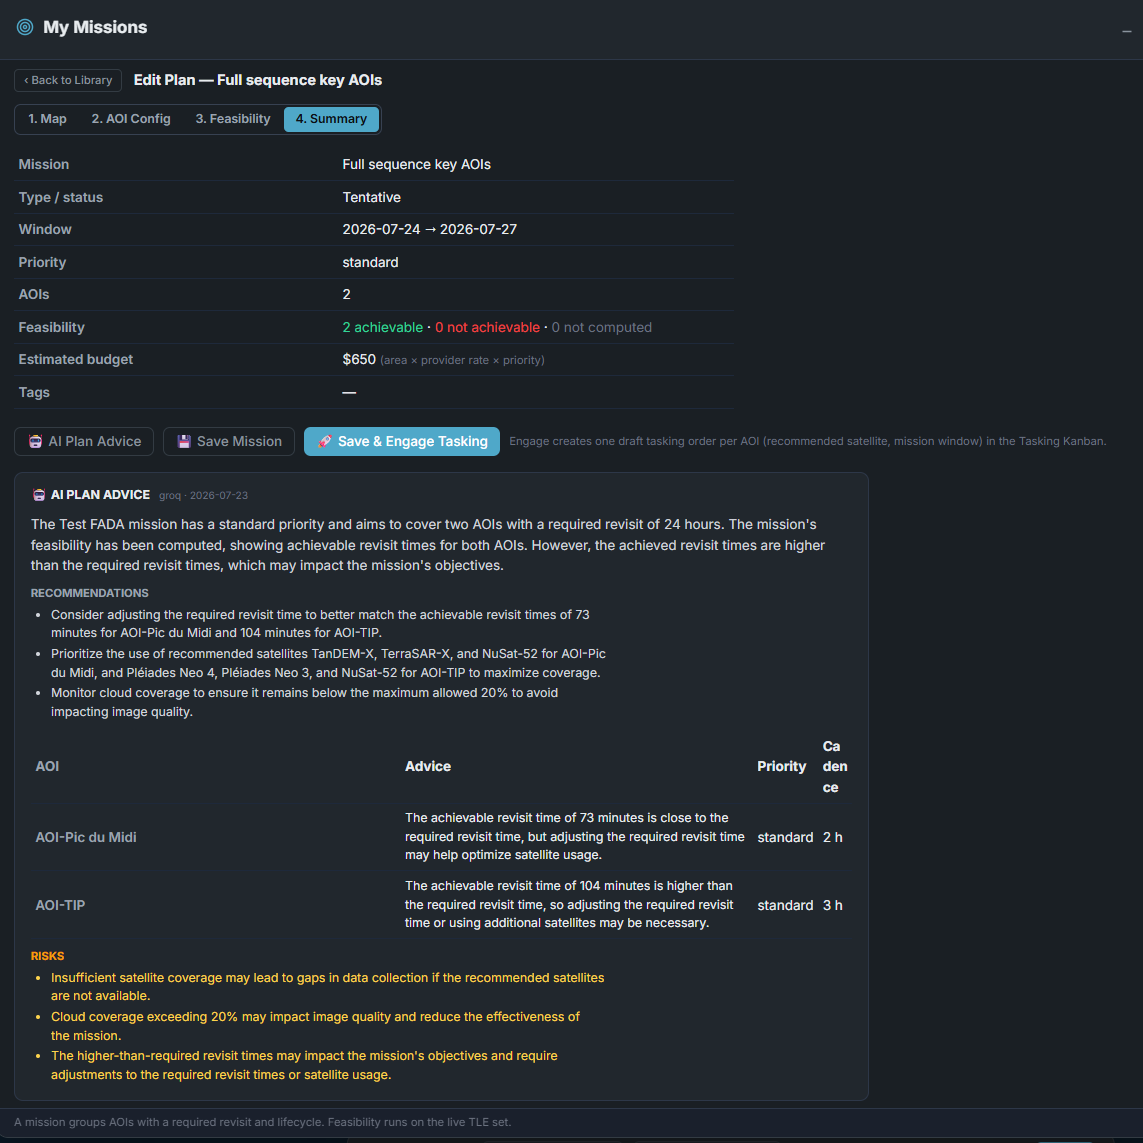Click the Estimated budget row label
Screen dimensions: 1143x1143
pos(76,359)
